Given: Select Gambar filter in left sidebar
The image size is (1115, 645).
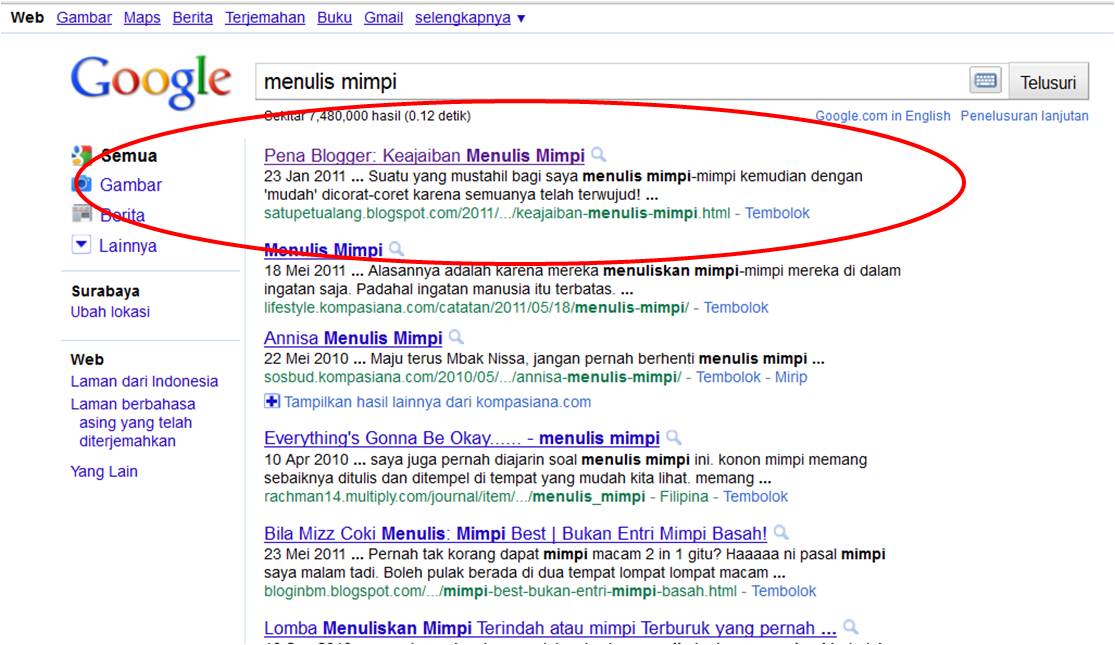Looking at the screenshot, I should click(x=131, y=185).
